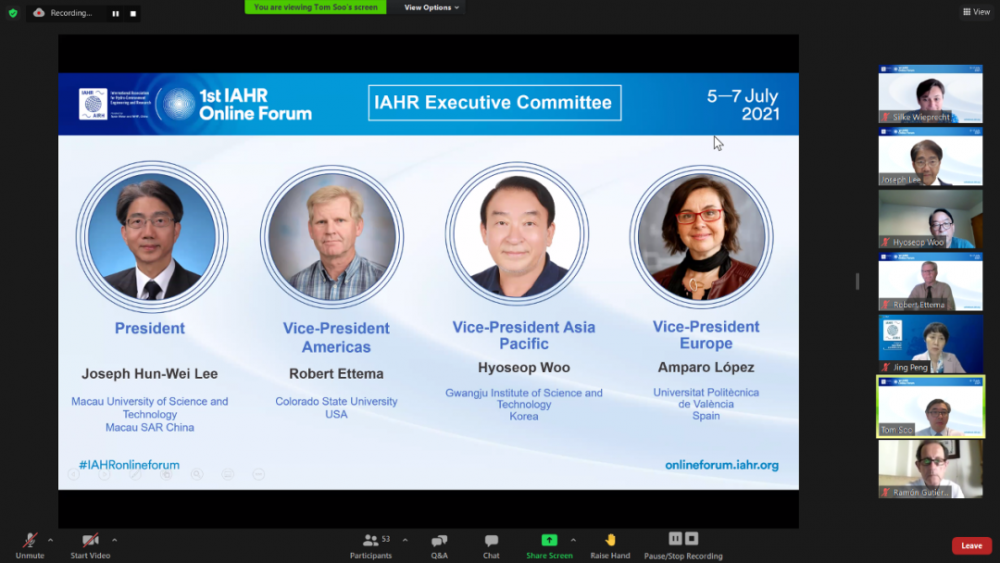
Task: Click muted mic icon on Hyoseop Woo
Action: (x=886, y=242)
